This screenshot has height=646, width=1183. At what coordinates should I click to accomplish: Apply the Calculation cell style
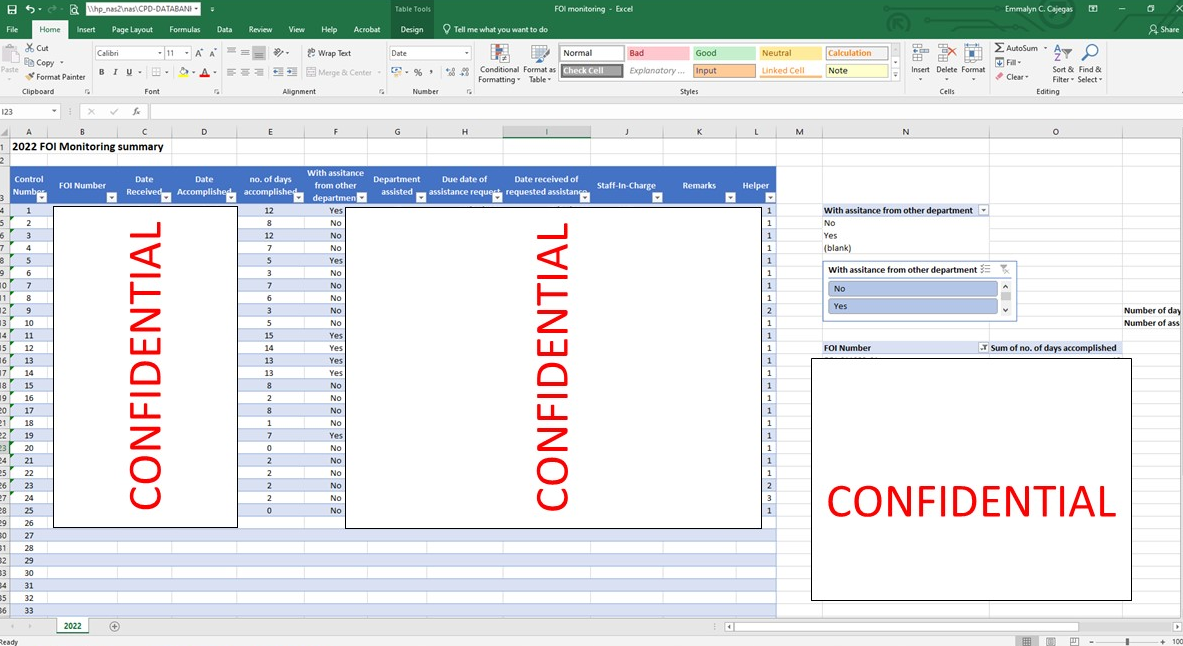coord(856,53)
